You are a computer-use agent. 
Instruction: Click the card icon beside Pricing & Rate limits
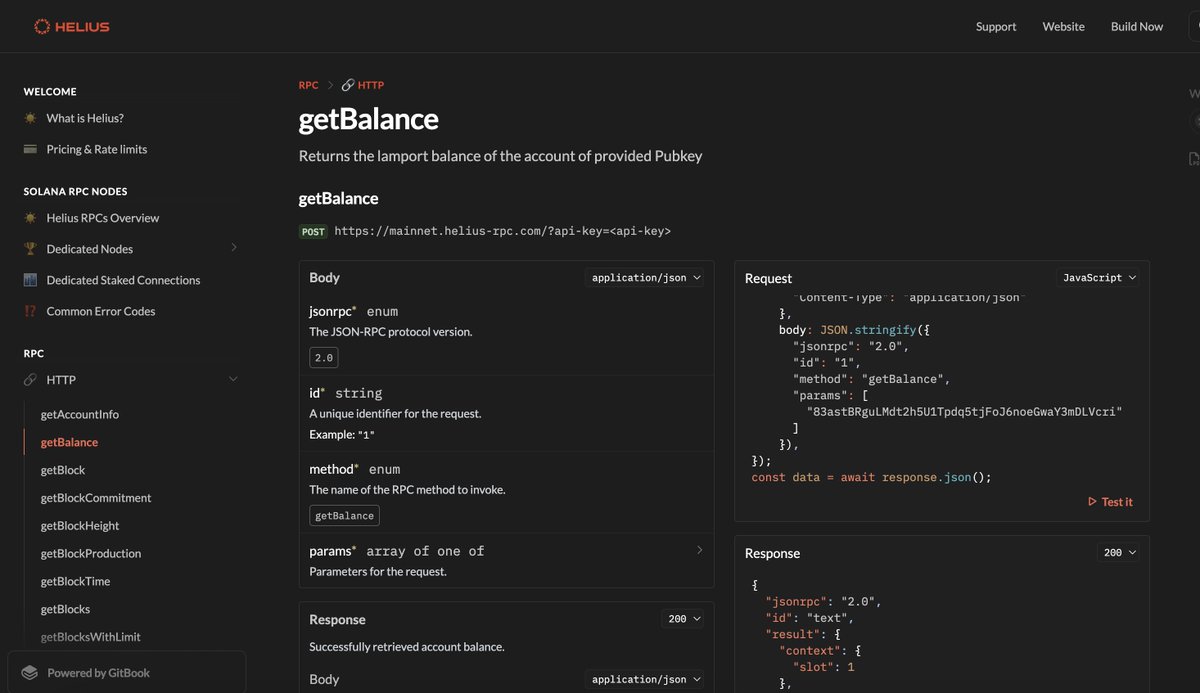pyautogui.click(x=30, y=149)
